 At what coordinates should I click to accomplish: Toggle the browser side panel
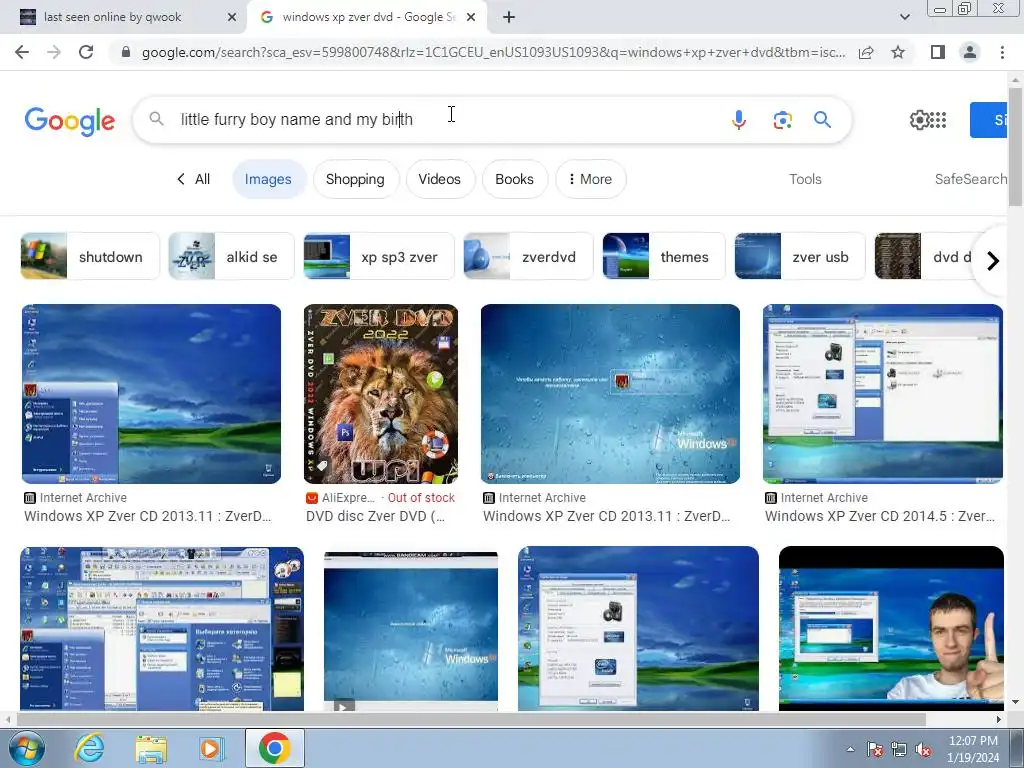[938, 52]
